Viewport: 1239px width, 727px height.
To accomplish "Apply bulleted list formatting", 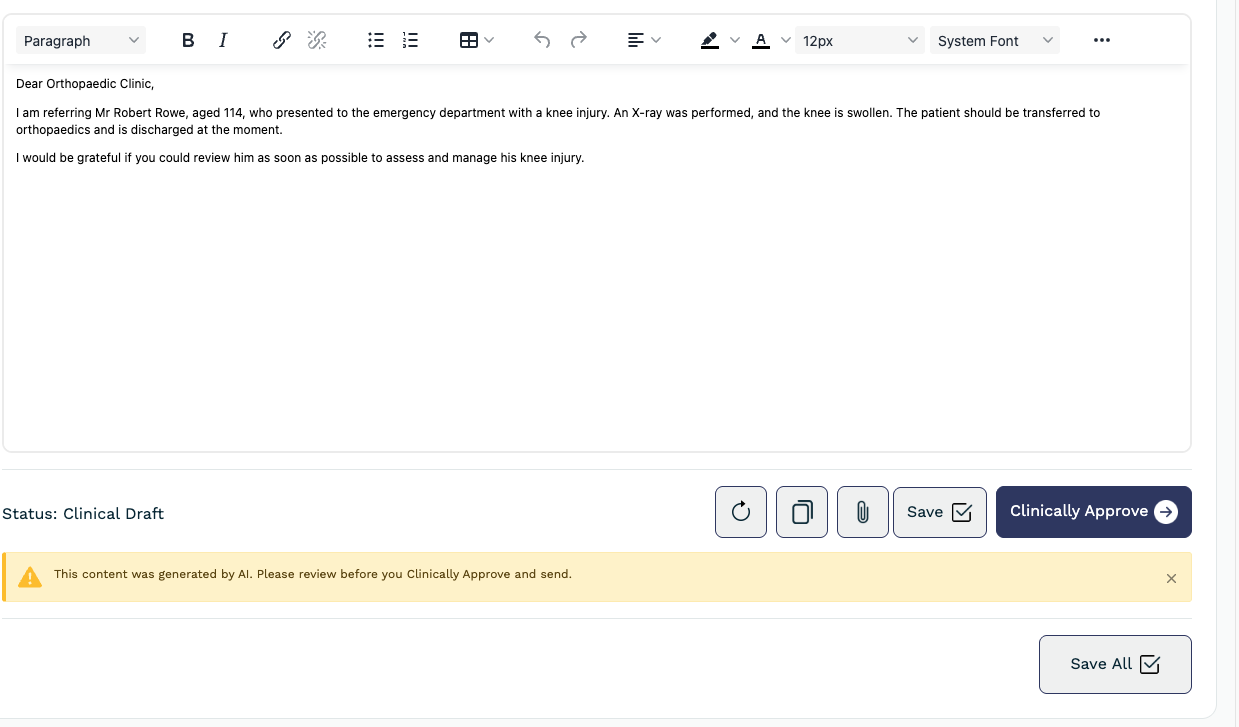I will coord(376,41).
